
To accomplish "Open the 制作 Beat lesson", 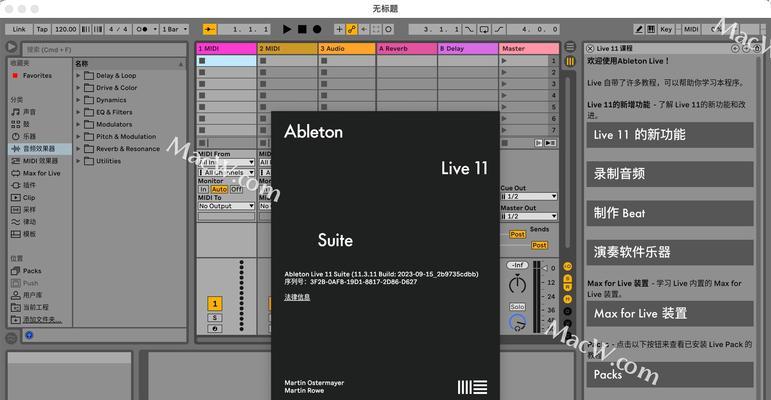I will click(x=670, y=213).
